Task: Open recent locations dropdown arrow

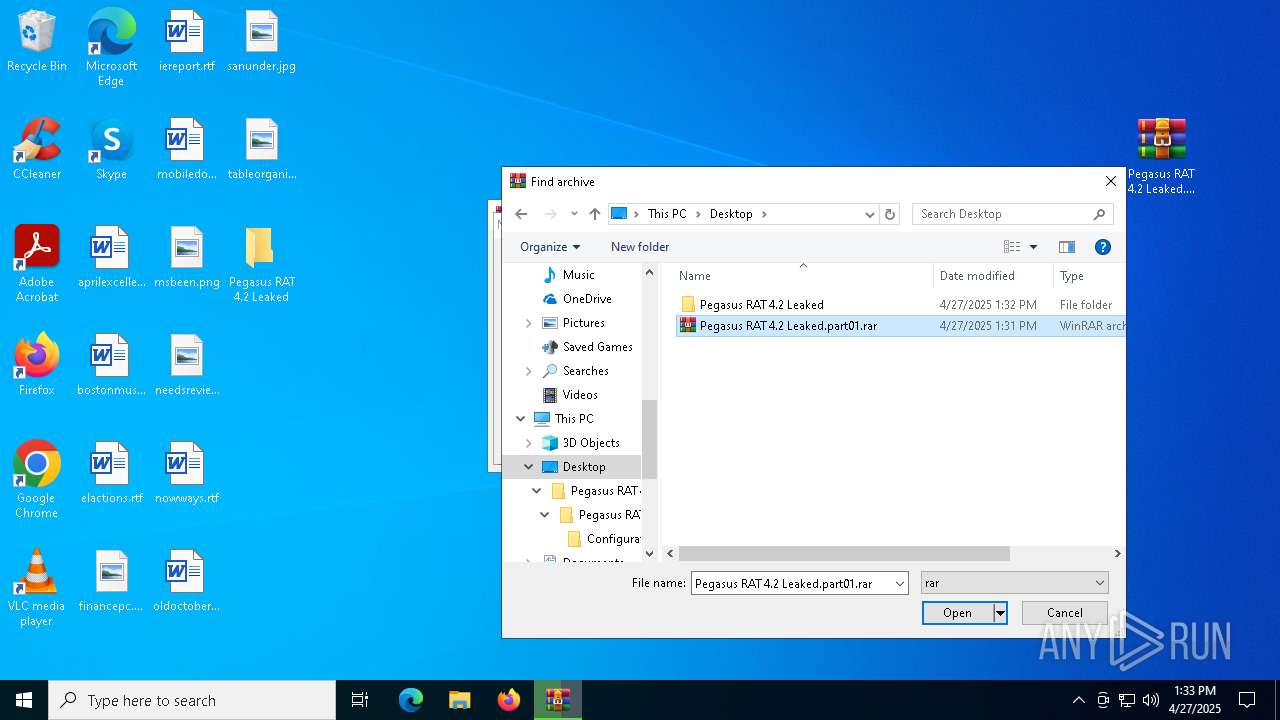Action: (x=574, y=214)
